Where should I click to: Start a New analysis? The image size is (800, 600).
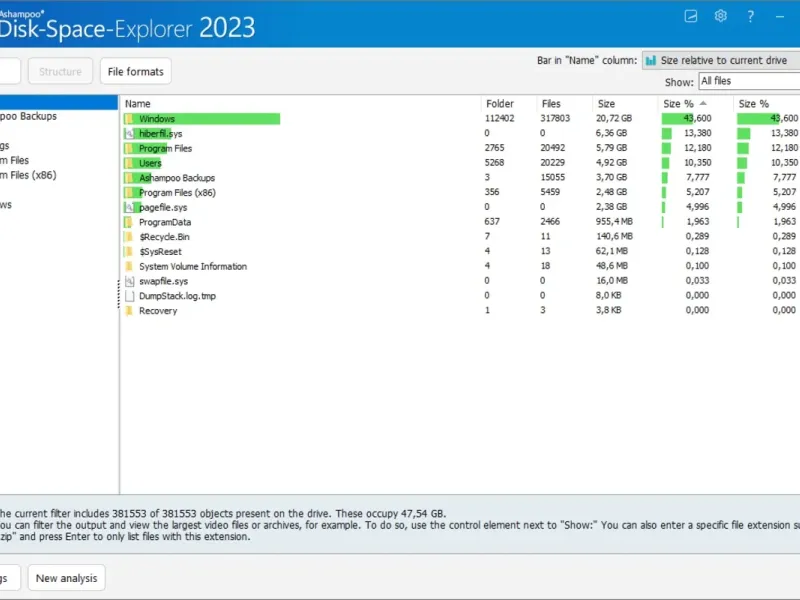[66, 578]
